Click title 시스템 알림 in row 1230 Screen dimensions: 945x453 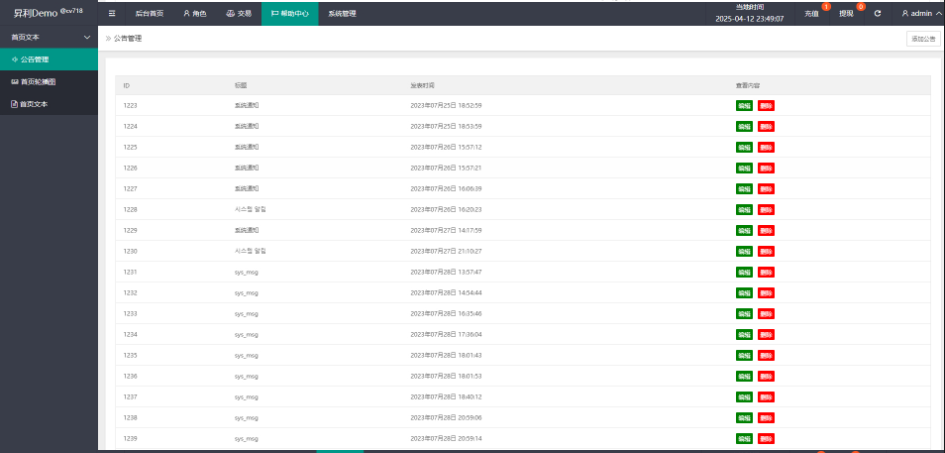(250, 251)
